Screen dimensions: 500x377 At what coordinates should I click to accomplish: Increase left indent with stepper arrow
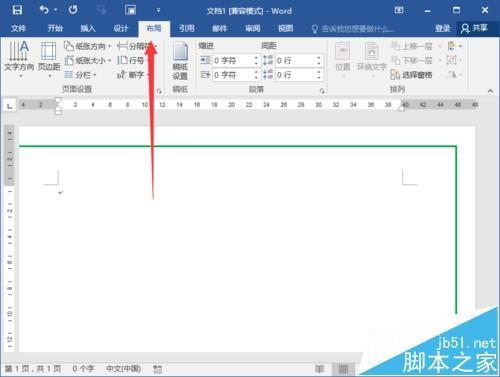pyautogui.click(x=256, y=58)
